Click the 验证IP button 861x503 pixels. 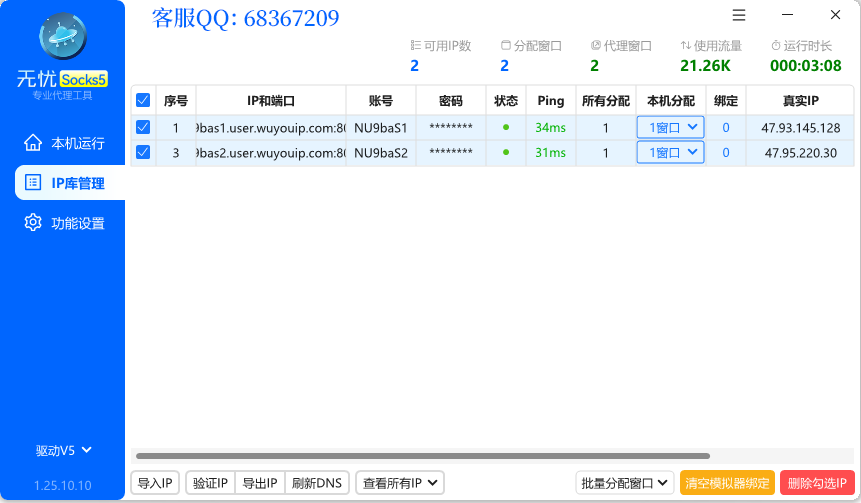click(x=210, y=483)
